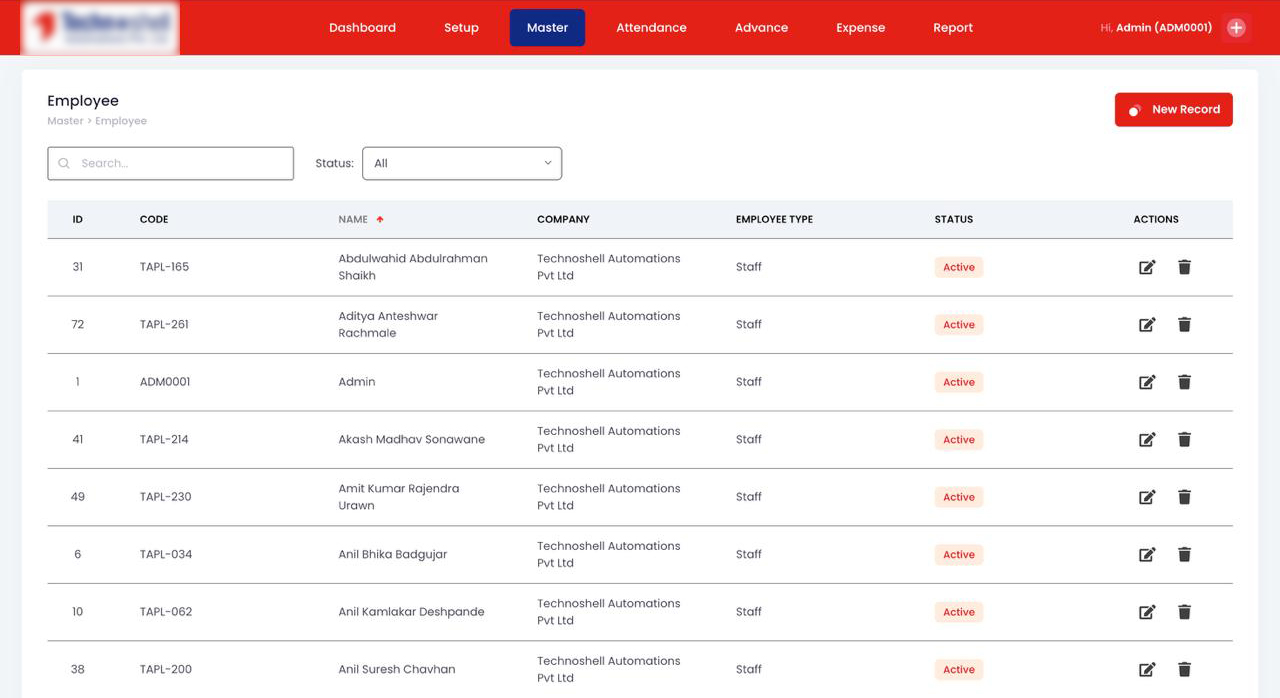Select the Expense menu

(860, 28)
